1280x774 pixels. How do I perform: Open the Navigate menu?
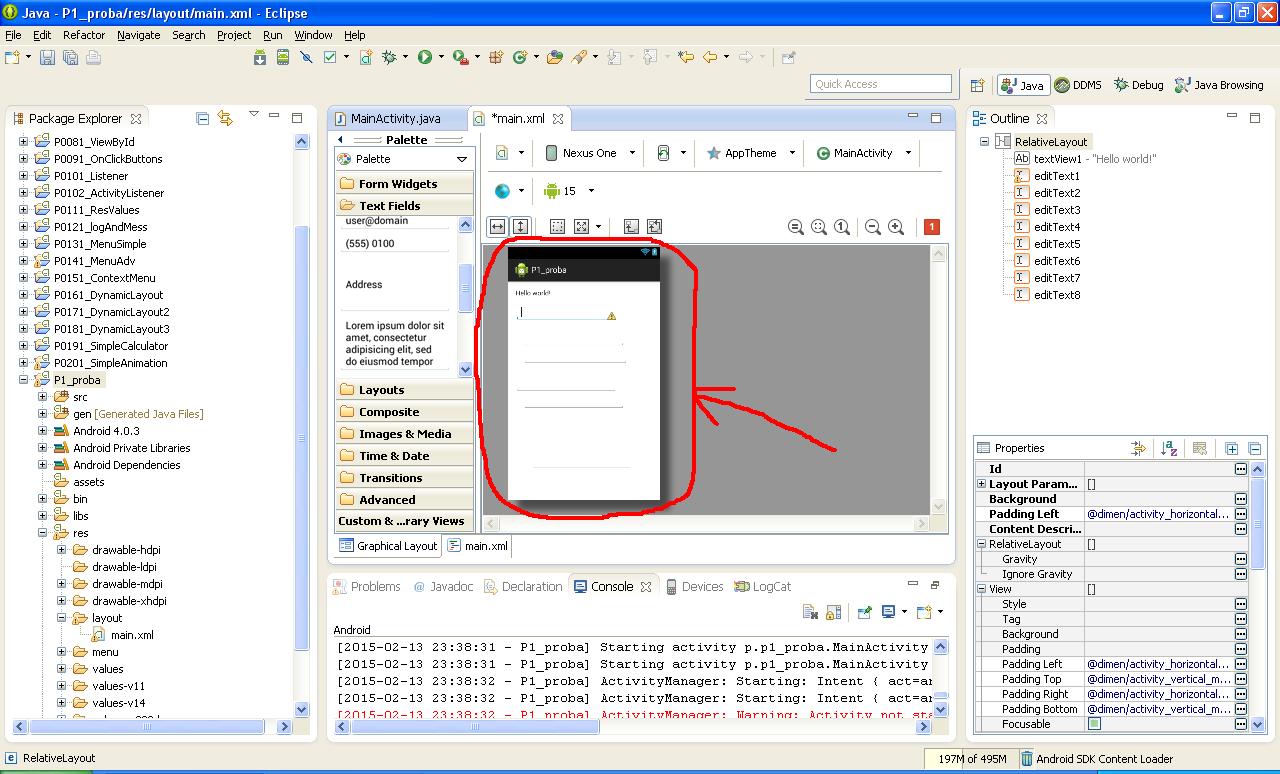pyautogui.click(x=138, y=35)
